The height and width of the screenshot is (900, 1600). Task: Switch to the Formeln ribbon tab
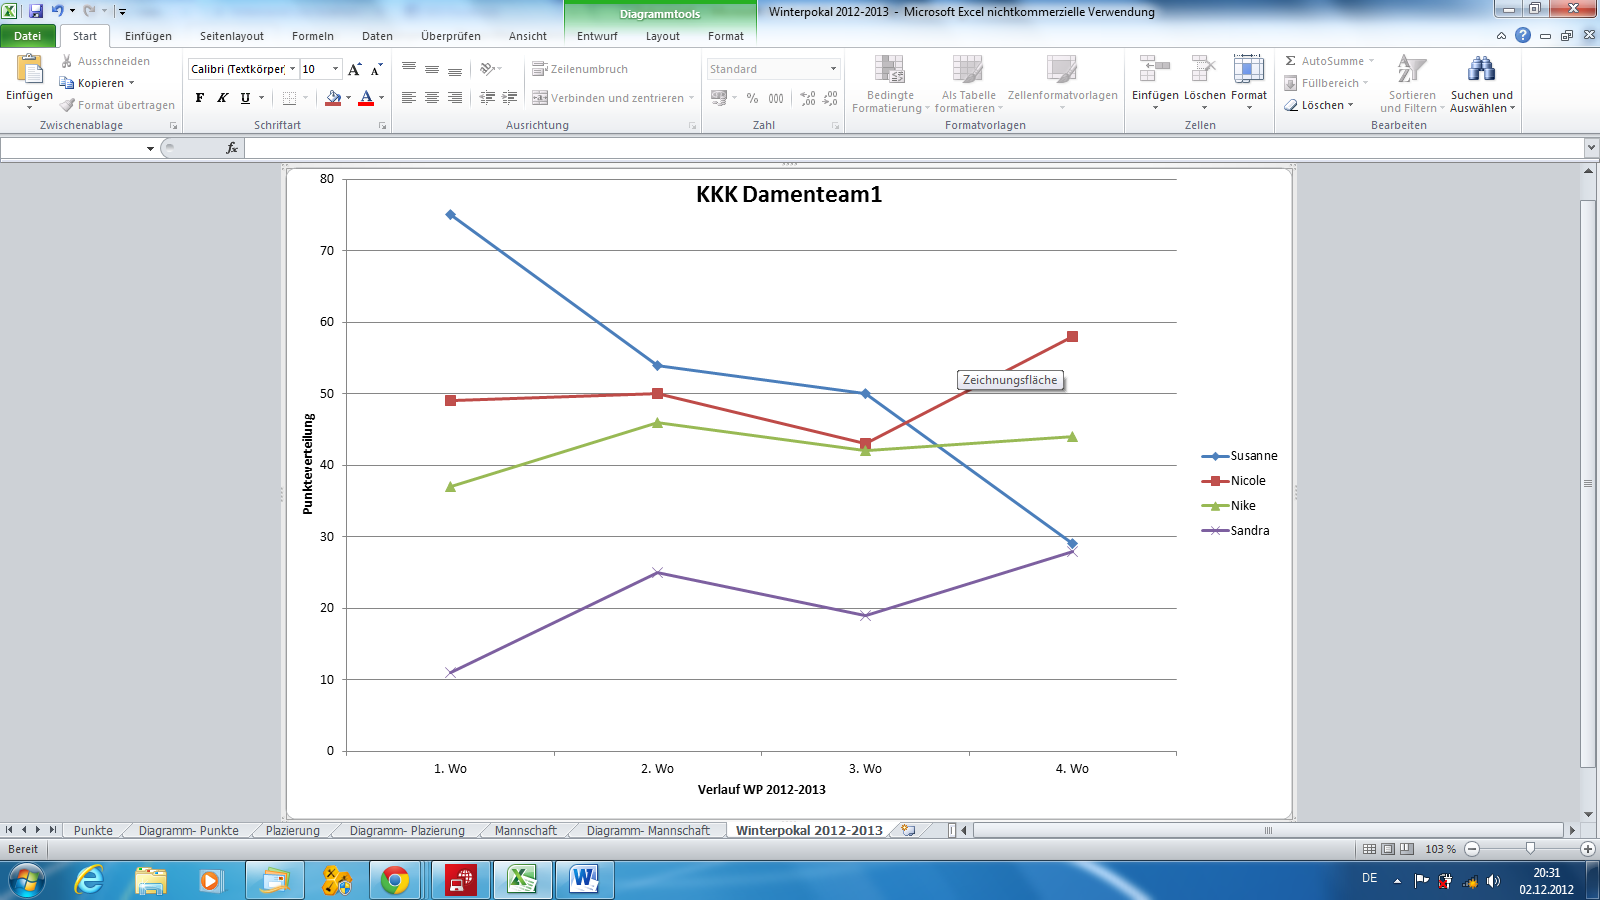313,36
